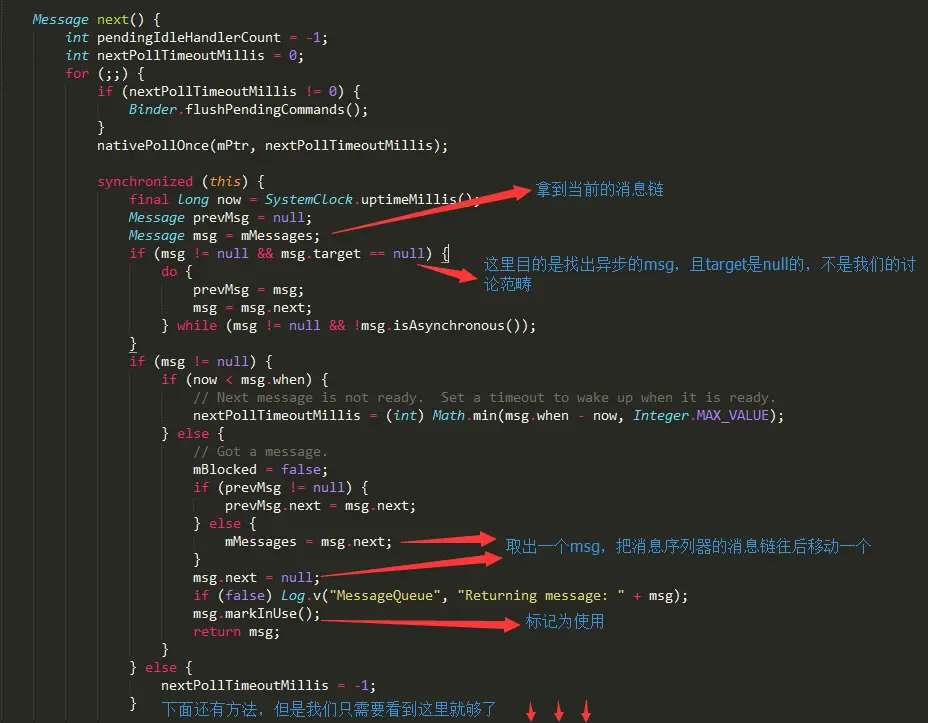Click the annotation text 拿到当前的消息链
This screenshot has height=723, width=928.
pyautogui.click(x=600, y=189)
